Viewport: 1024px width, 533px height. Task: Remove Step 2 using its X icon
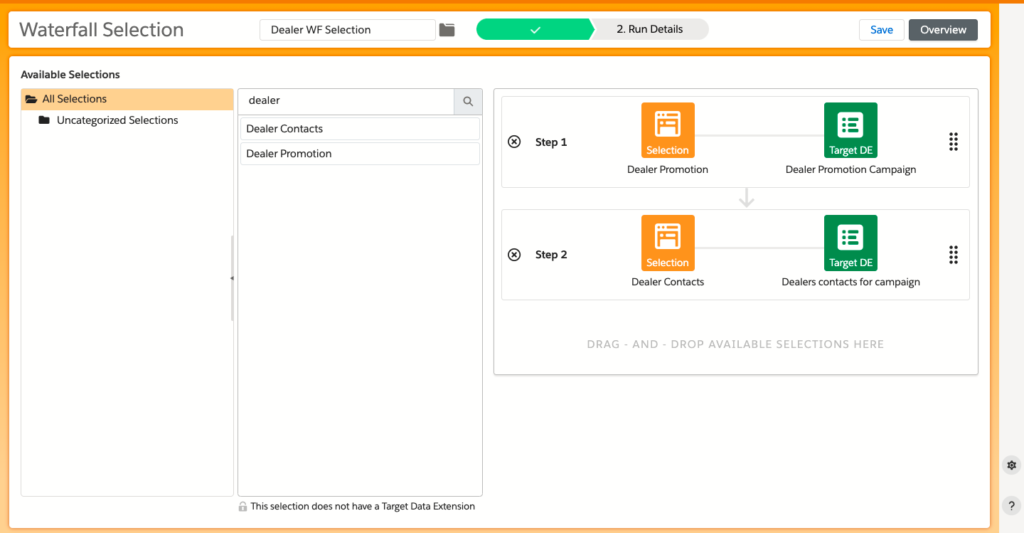tap(514, 255)
